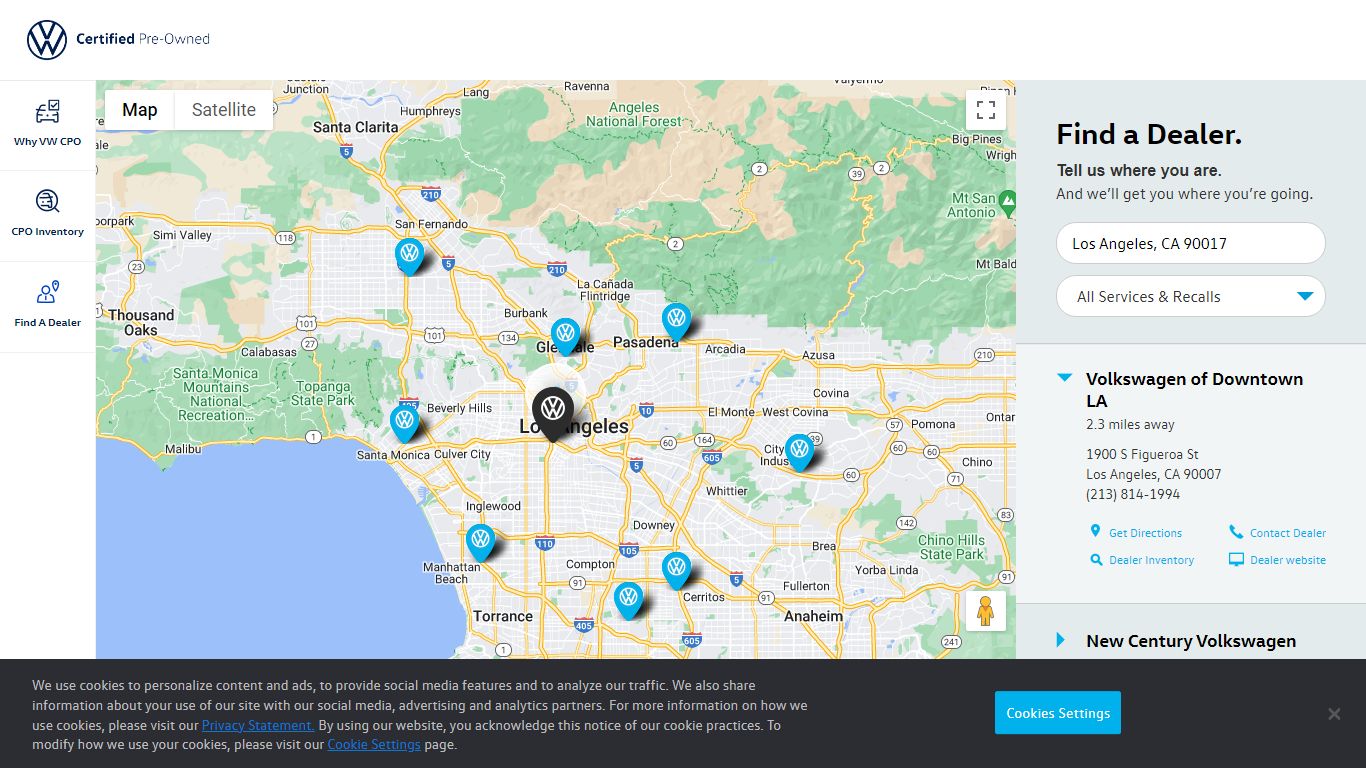Edit the Los Angeles, CA 90017 location field
The image size is (1366, 768).
pos(1190,243)
